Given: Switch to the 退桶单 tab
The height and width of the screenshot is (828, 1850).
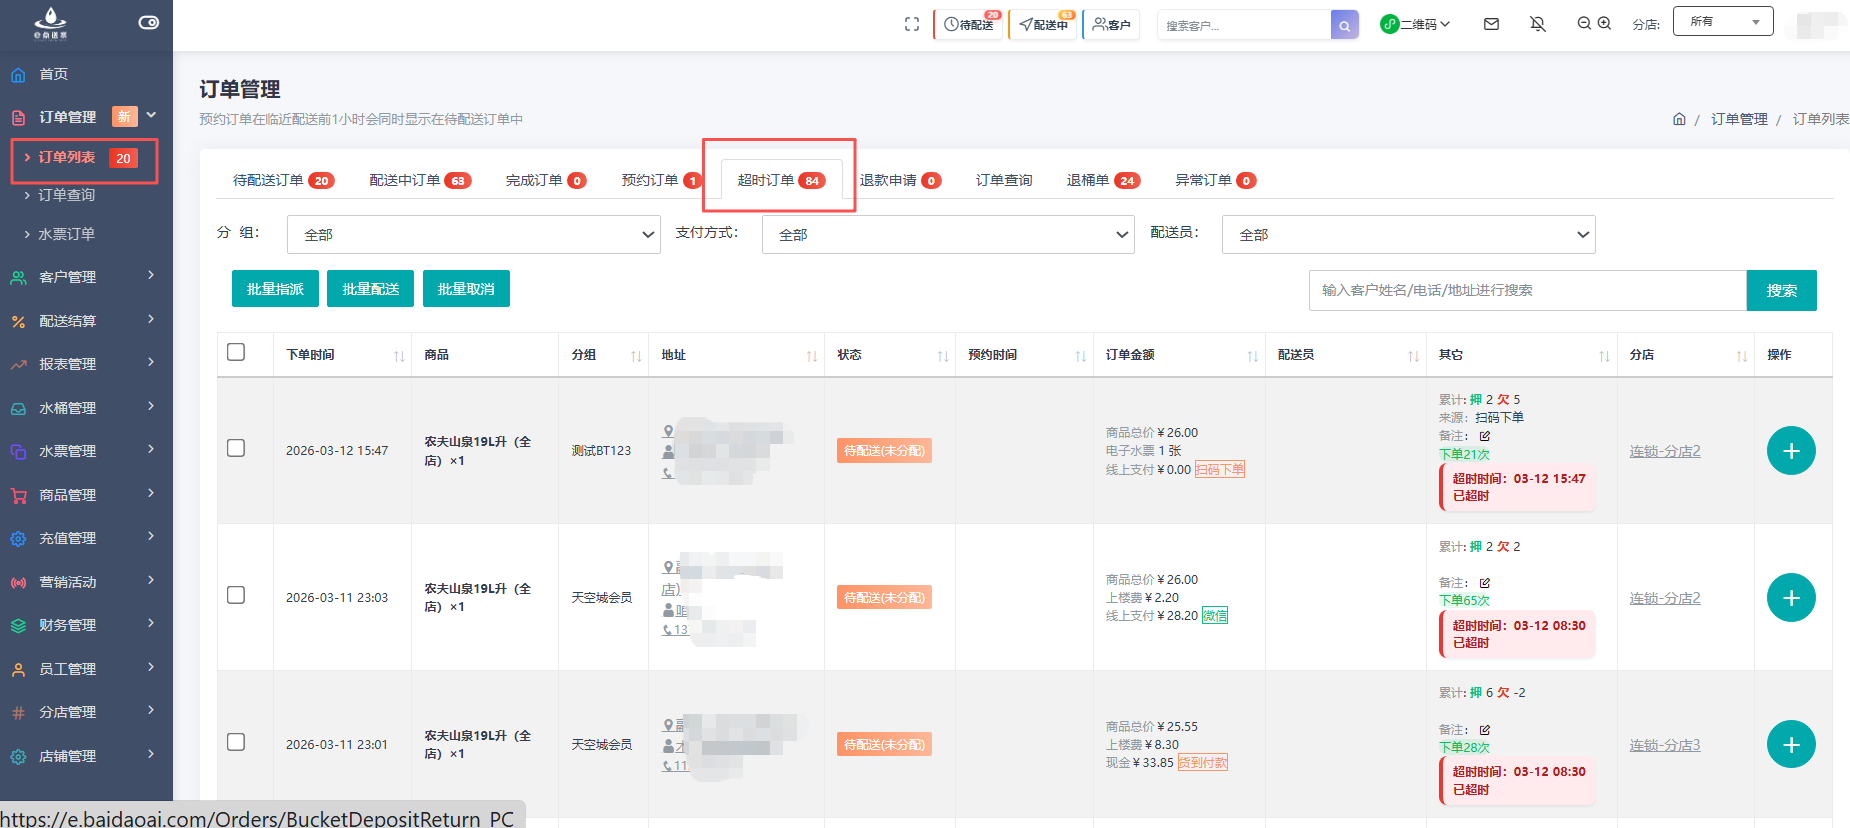Looking at the screenshot, I should click(1102, 180).
